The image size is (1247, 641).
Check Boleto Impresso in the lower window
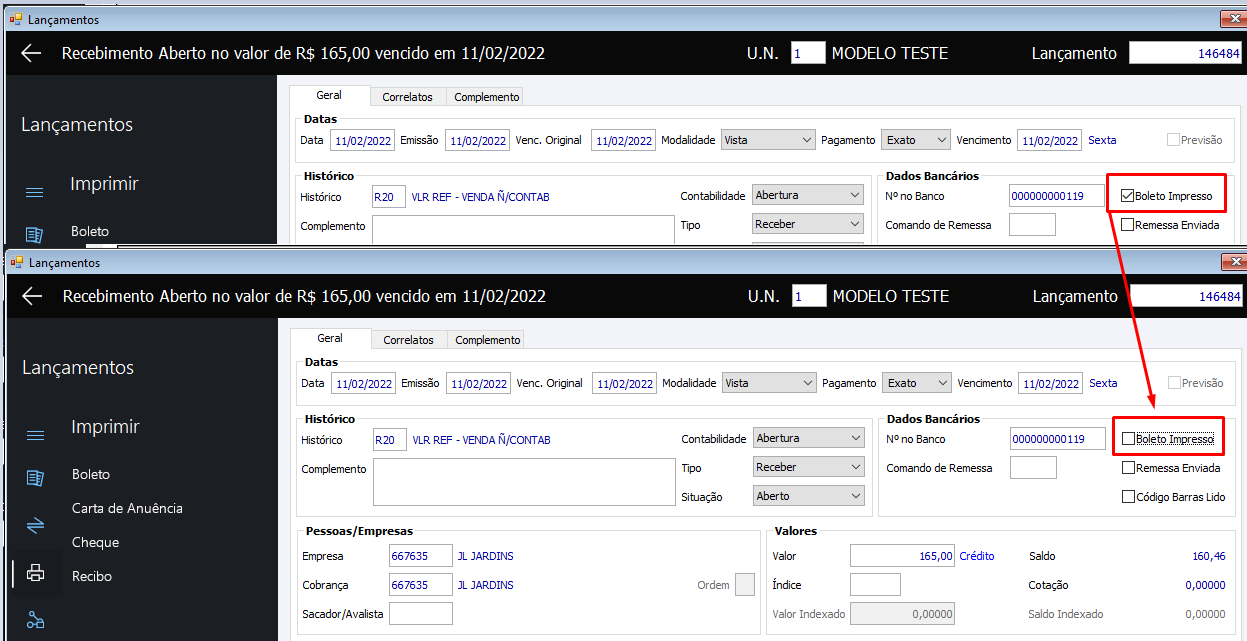click(x=1128, y=438)
